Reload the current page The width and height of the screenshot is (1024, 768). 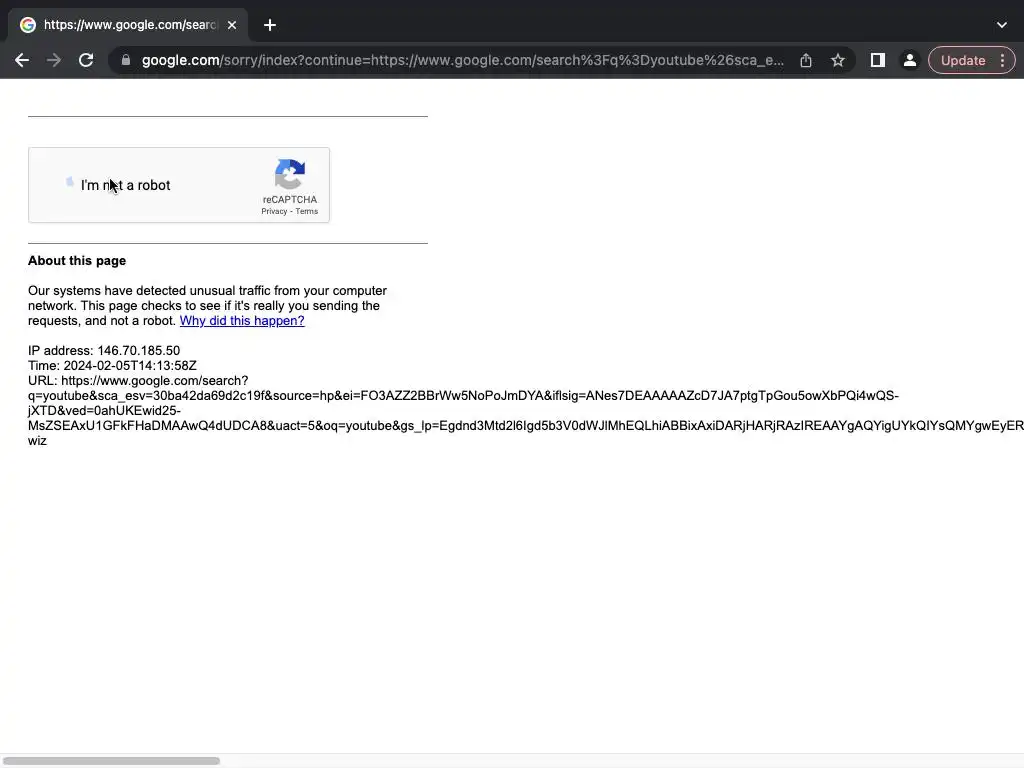tap(86, 60)
